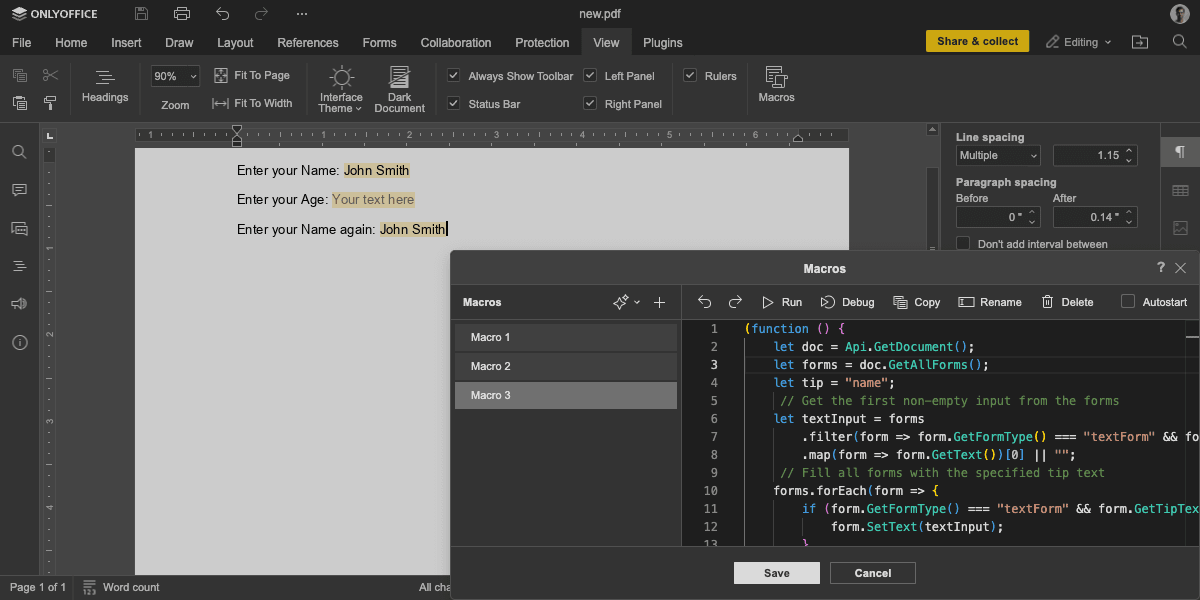This screenshot has width=1200, height=600.
Task: Switch to the Collaboration tab
Action: point(456,43)
